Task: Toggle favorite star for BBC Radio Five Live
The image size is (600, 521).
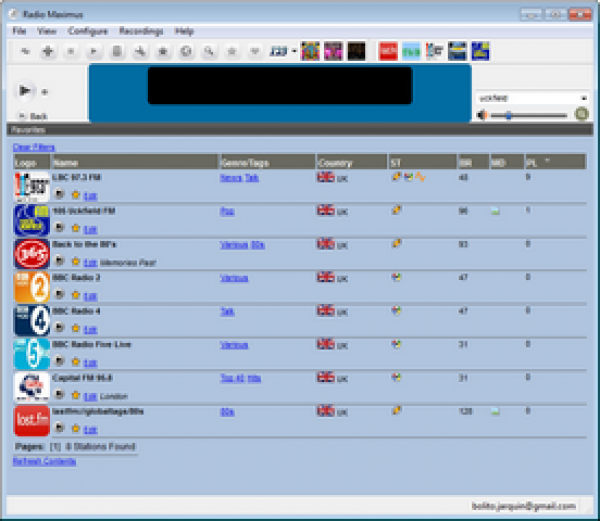Action: click(x=76, y=361)
